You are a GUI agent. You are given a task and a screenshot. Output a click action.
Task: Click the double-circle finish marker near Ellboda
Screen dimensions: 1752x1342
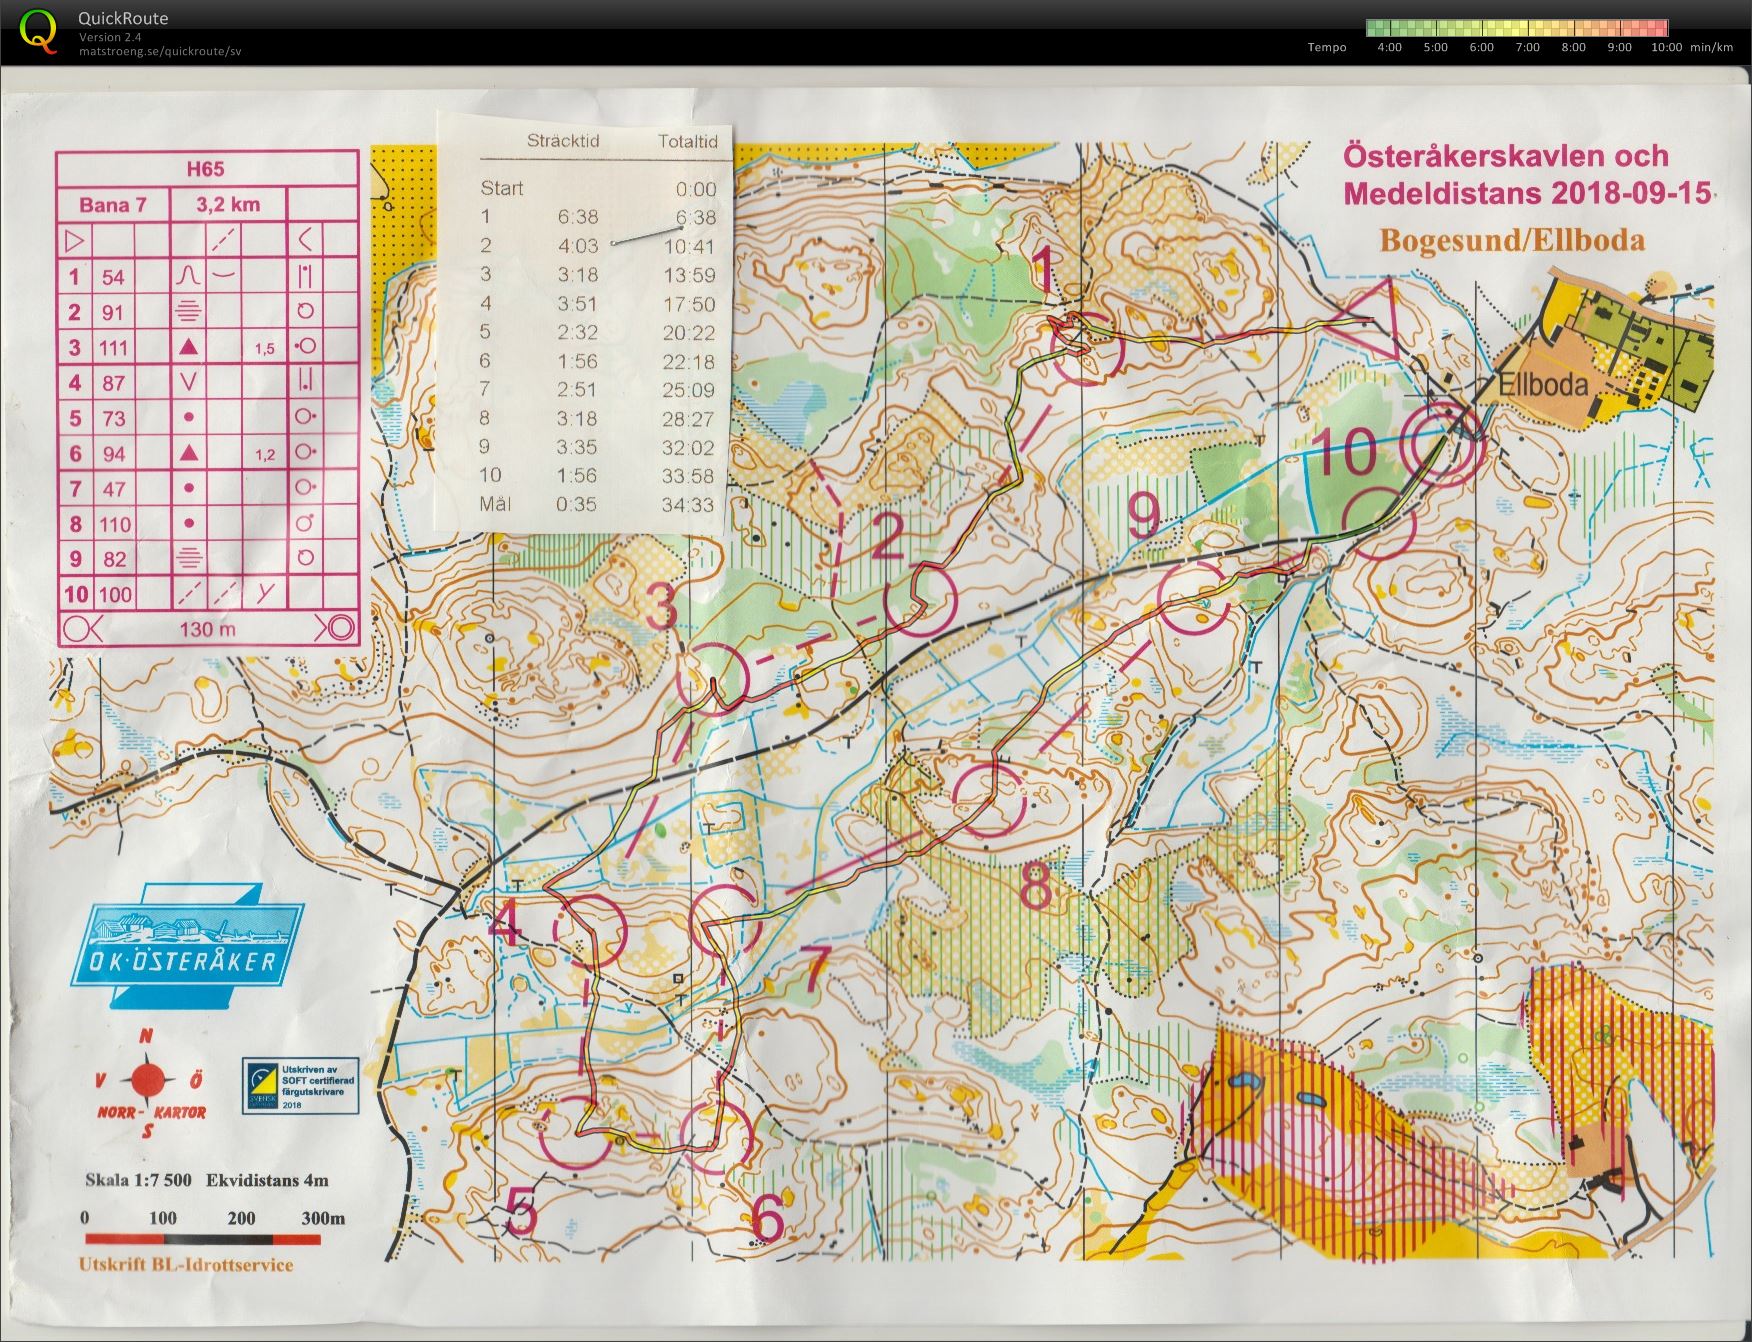(x=1442, y=444)
